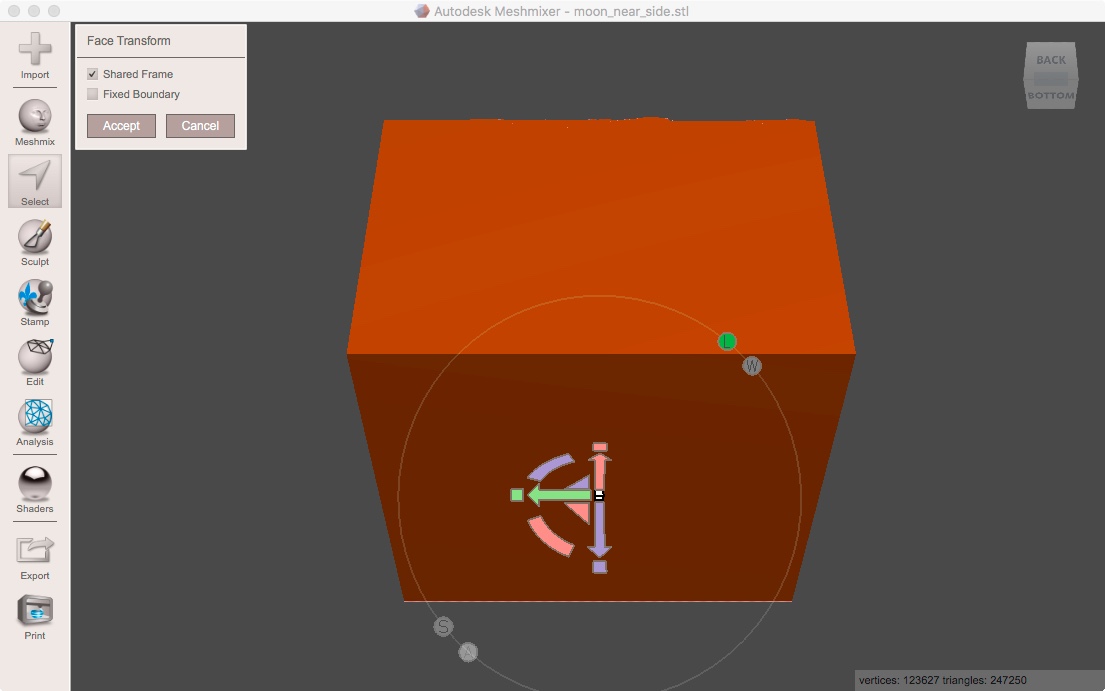Open the Meshmix tool

click(x=34, y=115)
